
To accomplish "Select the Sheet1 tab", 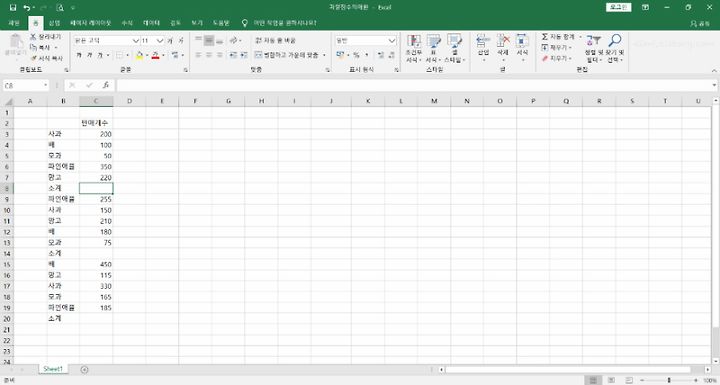I will (53, 369).
